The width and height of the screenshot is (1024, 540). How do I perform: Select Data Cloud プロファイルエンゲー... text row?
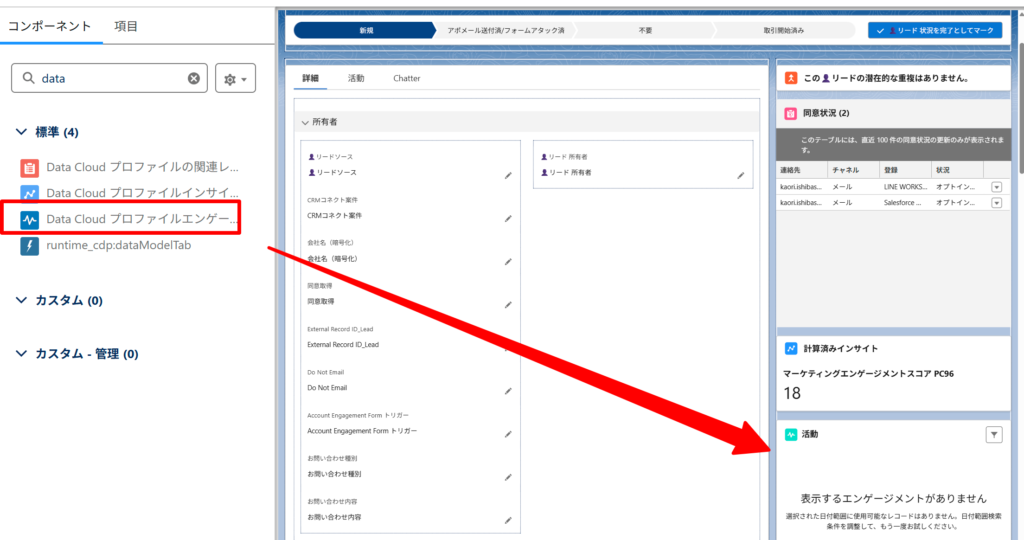point(142,219)
